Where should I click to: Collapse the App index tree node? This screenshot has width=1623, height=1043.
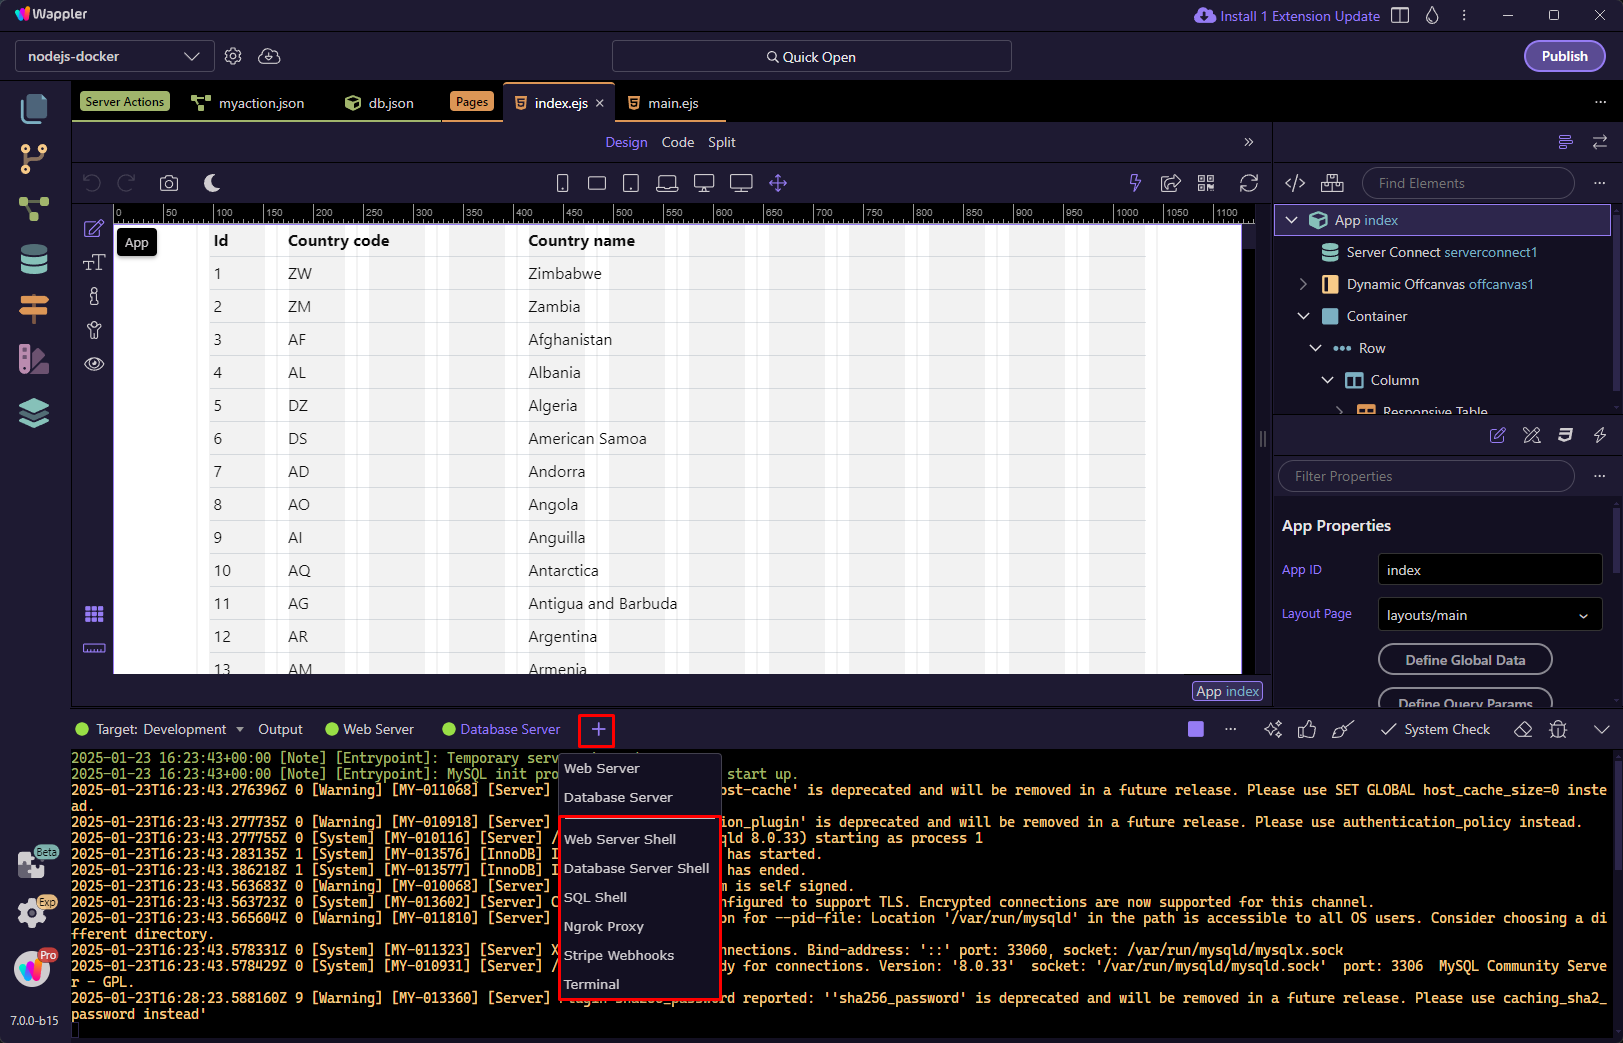pyautogui.click(x=1291, y=220)
